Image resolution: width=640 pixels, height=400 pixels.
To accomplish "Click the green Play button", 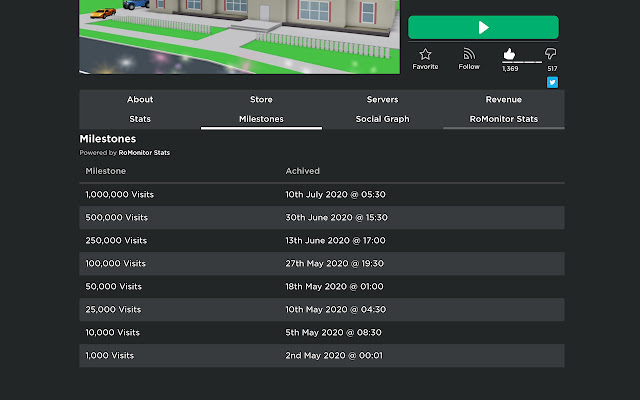I will (x=483, y=27).
